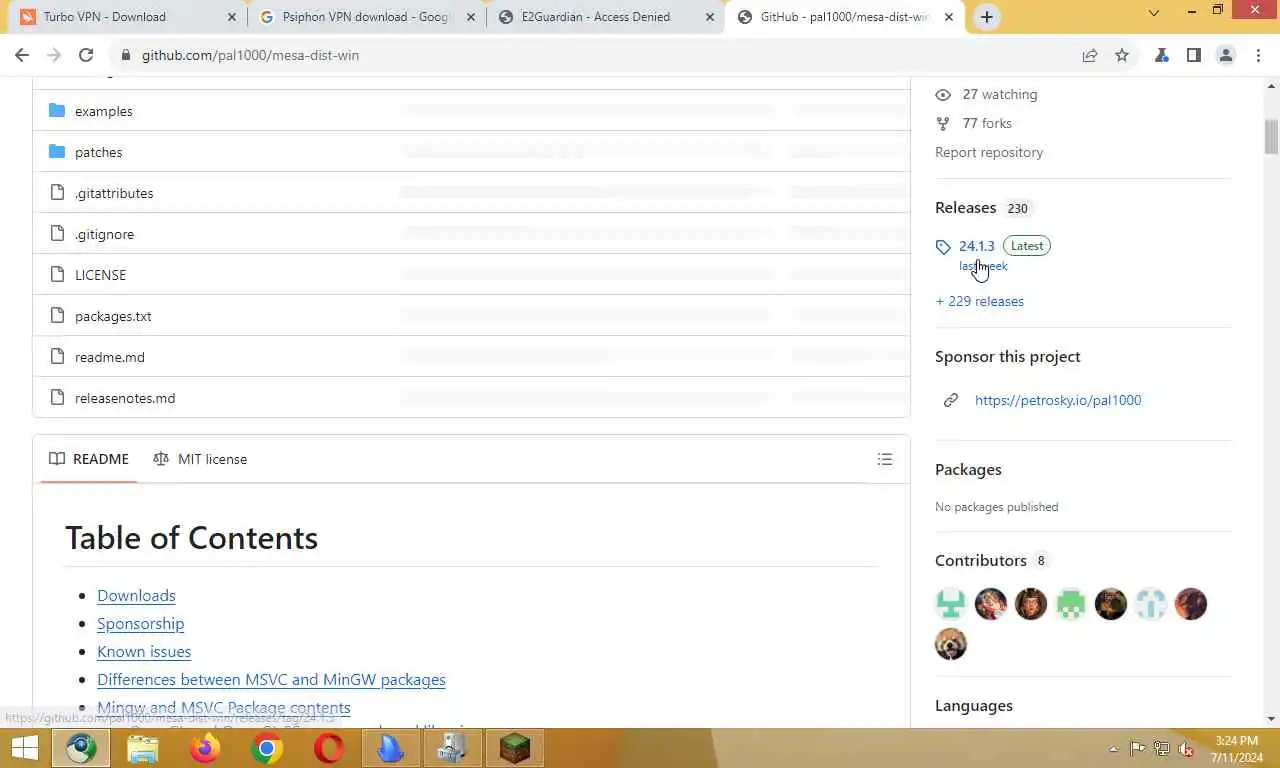The width and height of the screenshot is (1280, 768).
Task: Open a new browser tab
Action: tap(986, 17)
